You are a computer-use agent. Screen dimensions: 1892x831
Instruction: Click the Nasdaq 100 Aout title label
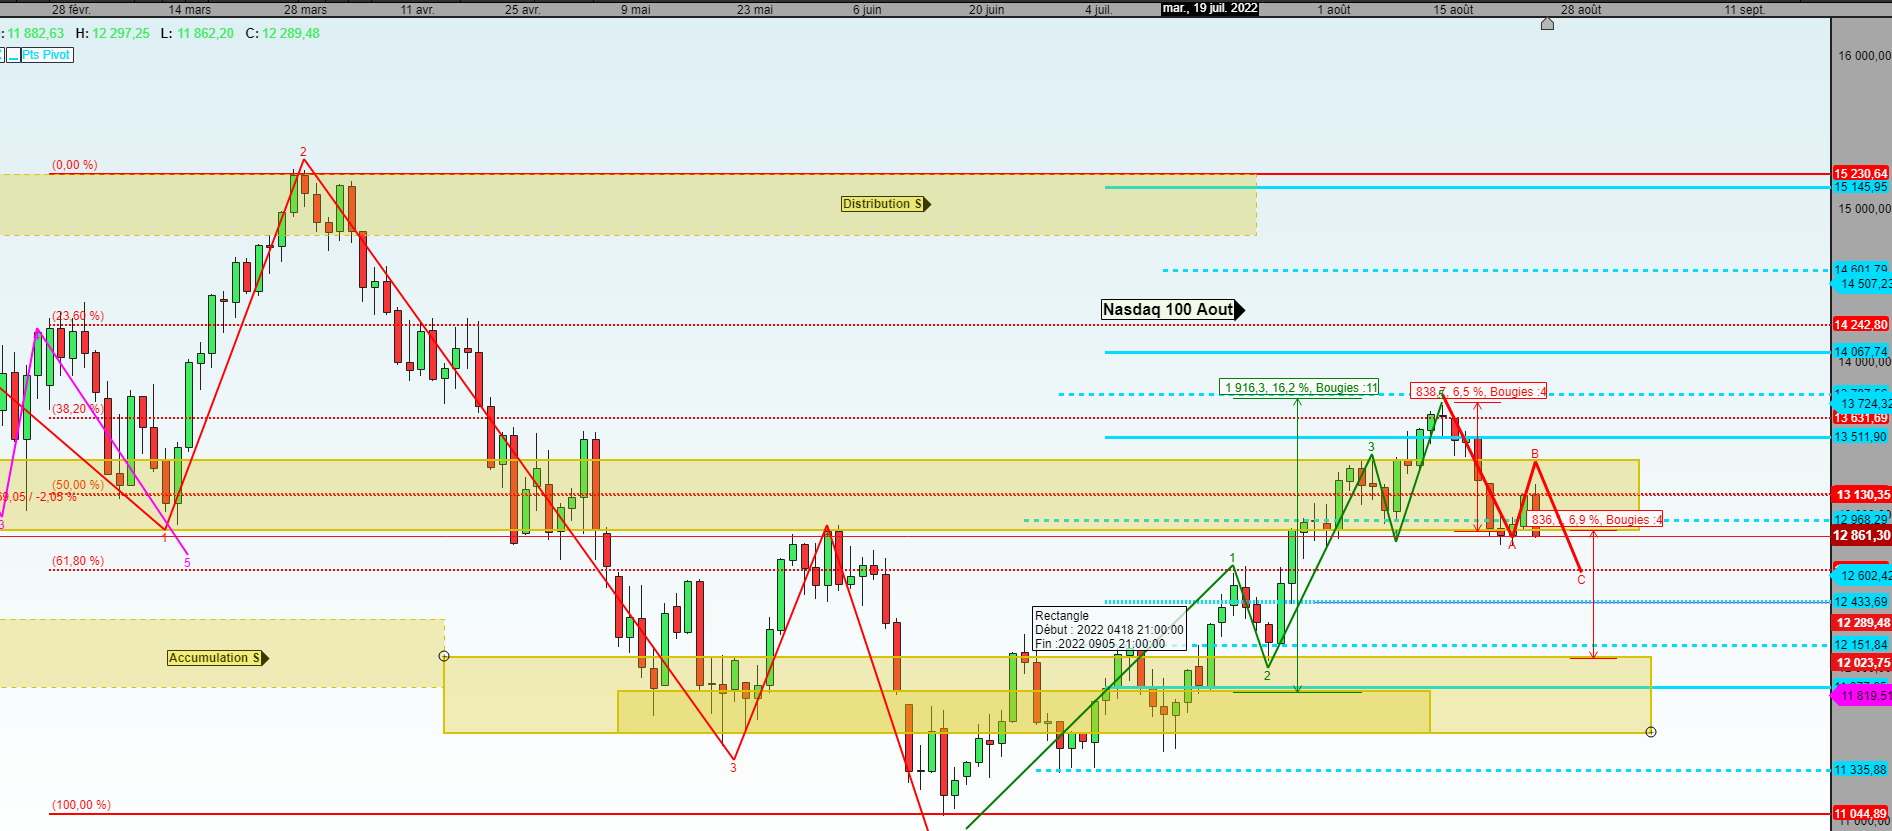(x=1172, y=310)
